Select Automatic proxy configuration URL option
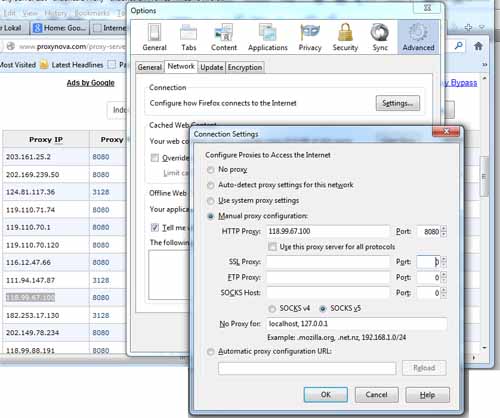This screenshot has width=500, height=418. coord(210,352)
